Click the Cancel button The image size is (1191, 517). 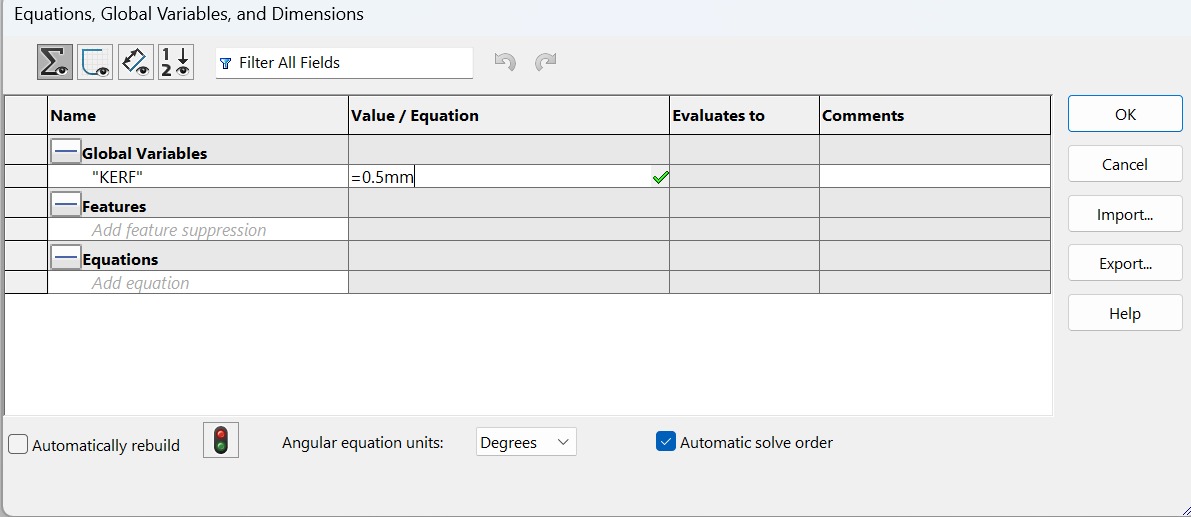[x=1125, y=164]
